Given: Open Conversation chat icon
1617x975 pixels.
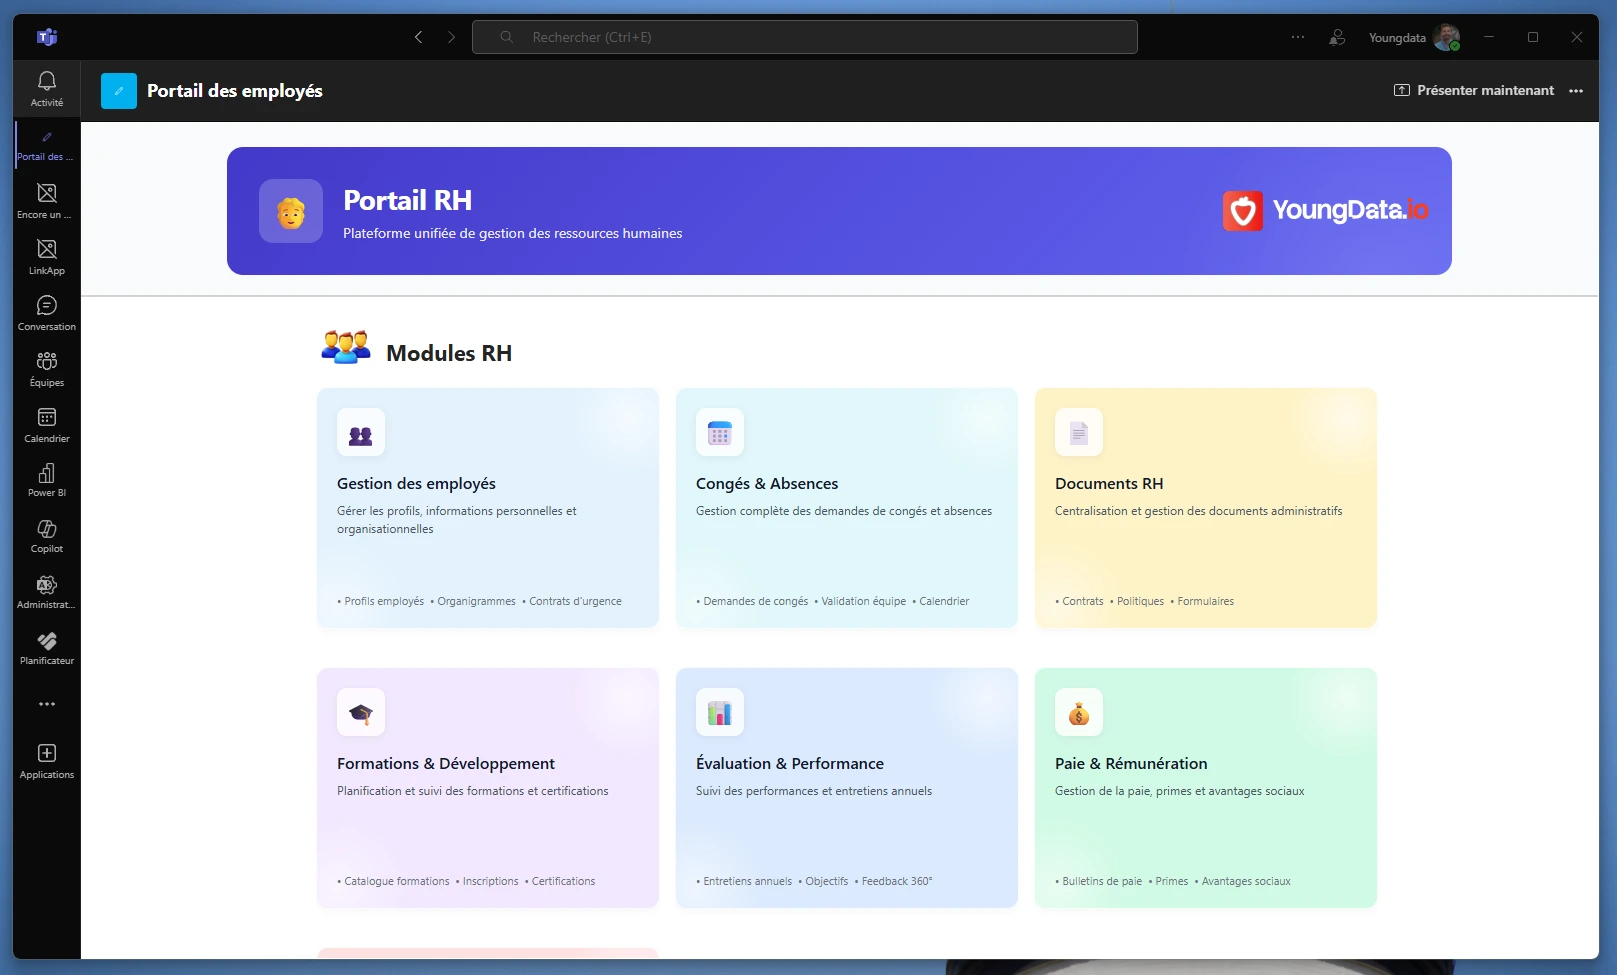Looking at the screenshot, I should pyautogui.click(x=46, y=313).
